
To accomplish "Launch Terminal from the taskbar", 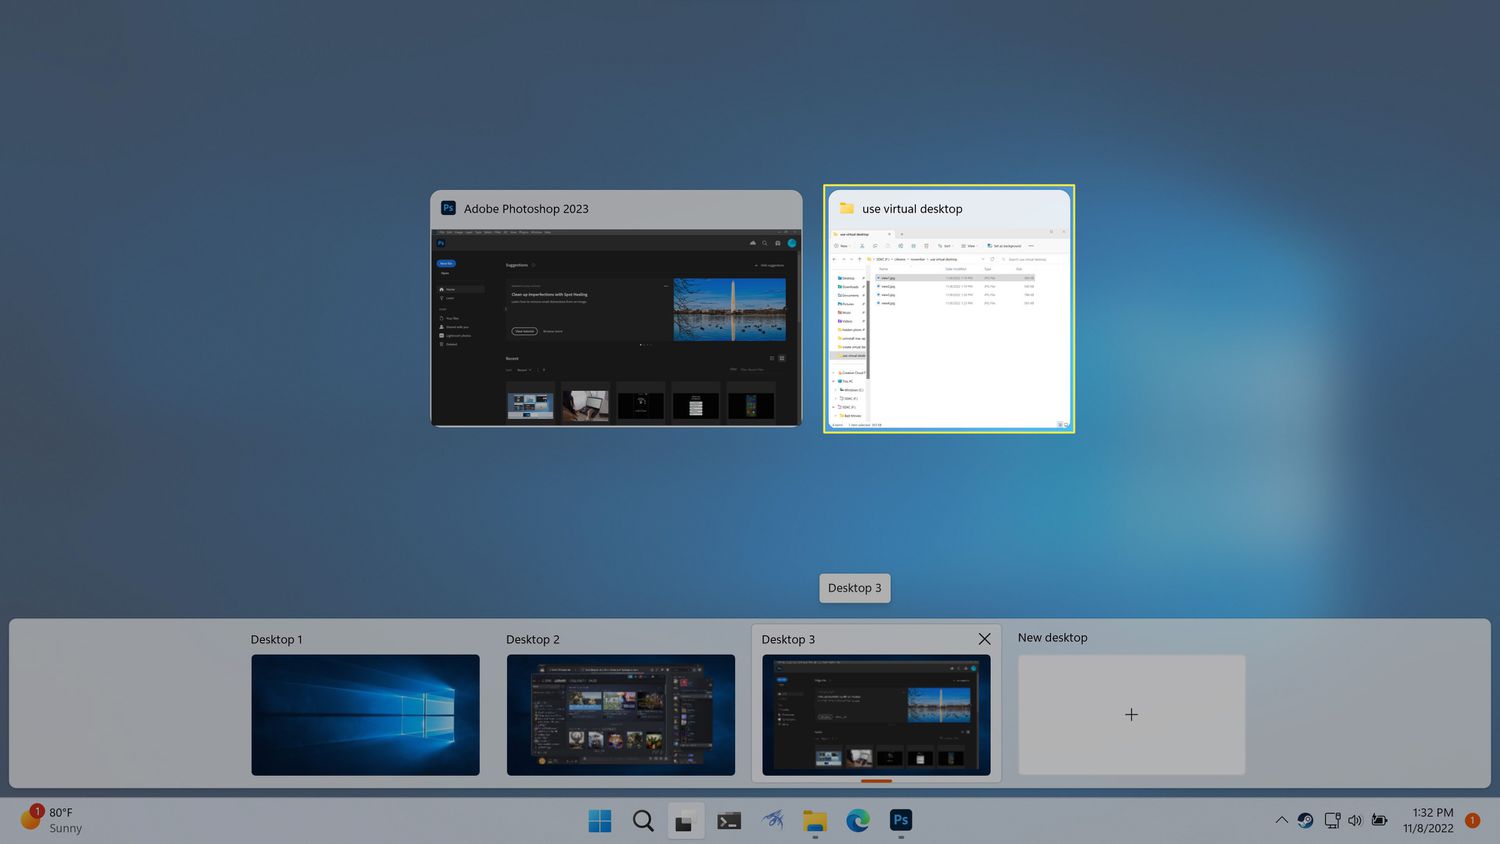I will pos(729,821).
